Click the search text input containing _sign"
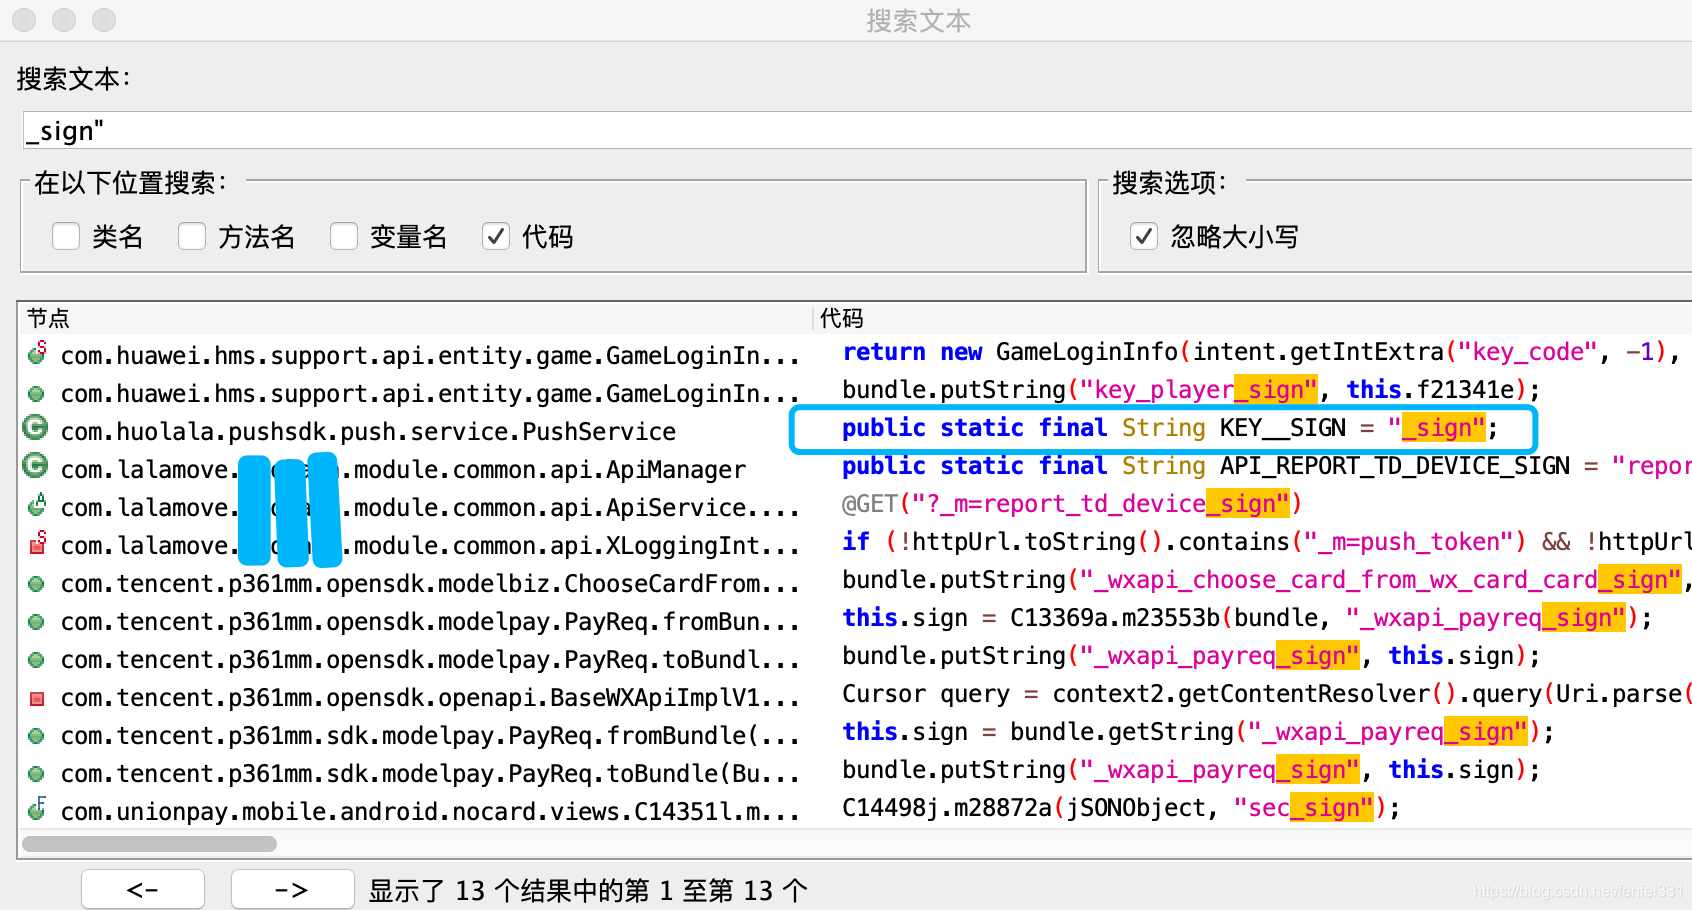 (x=857, y=130)
